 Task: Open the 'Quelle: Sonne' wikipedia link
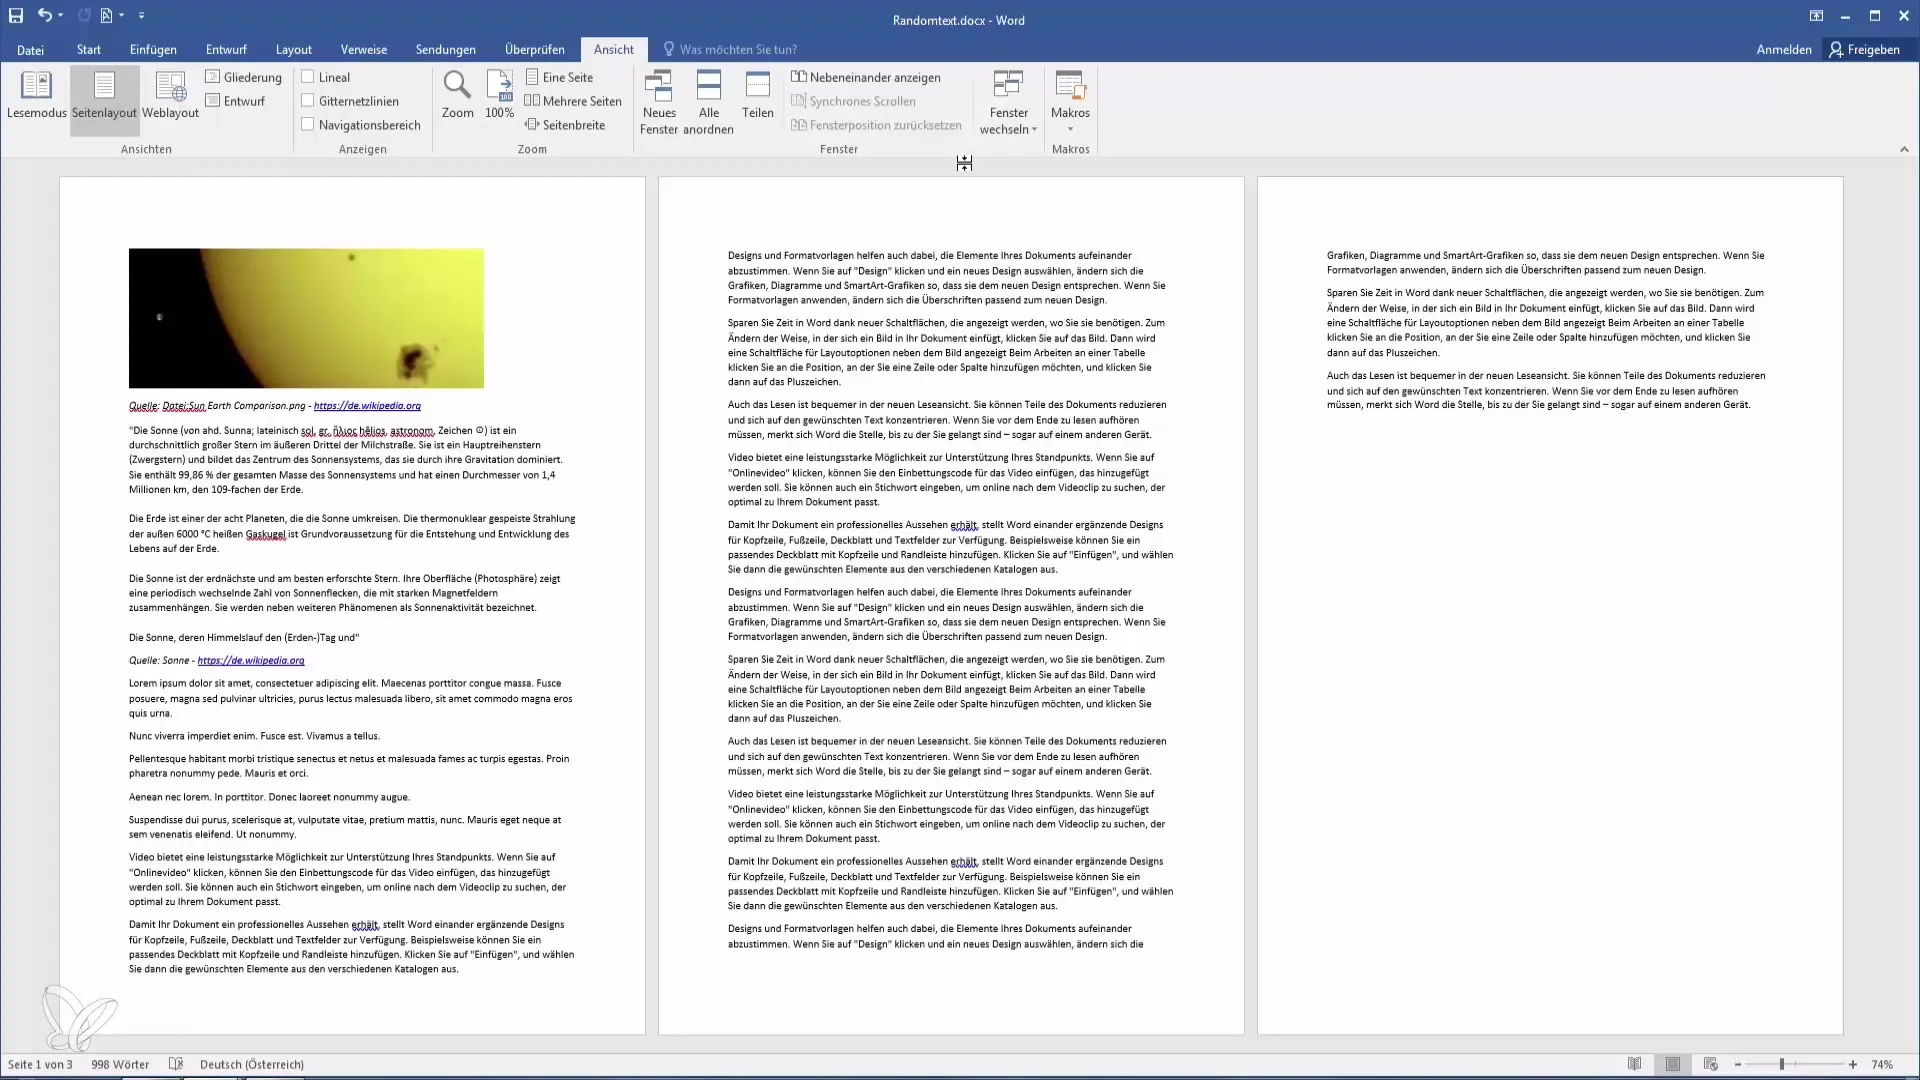pos(251,661)
